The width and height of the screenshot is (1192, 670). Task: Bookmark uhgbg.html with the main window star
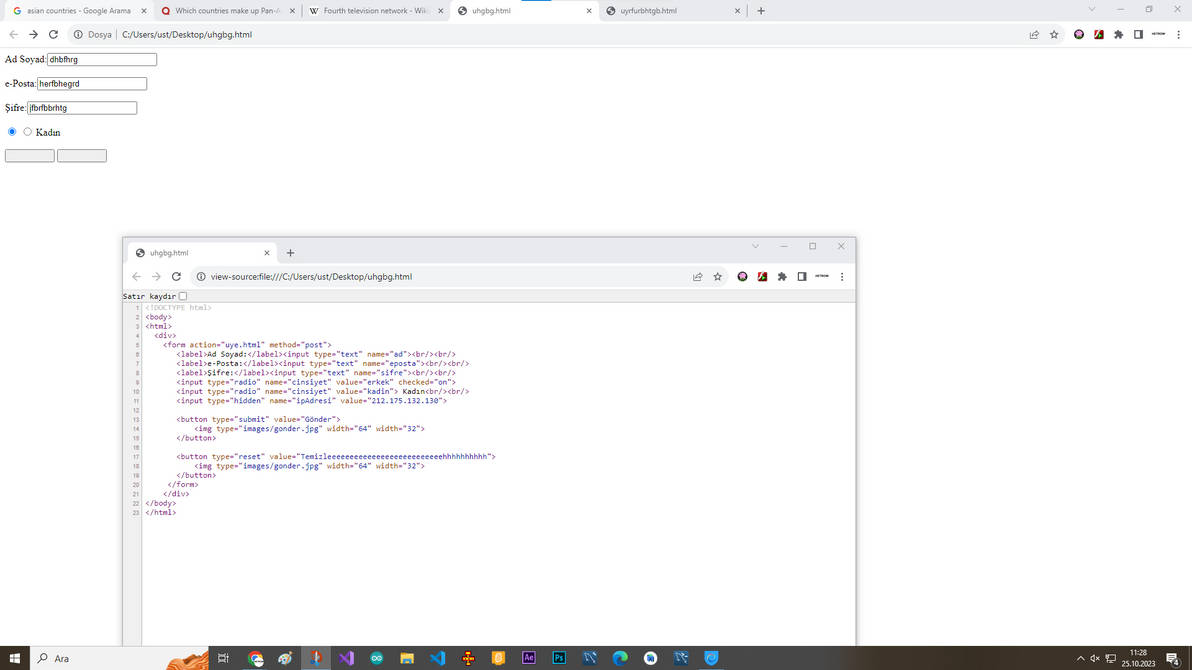(x=1054, y=34)
